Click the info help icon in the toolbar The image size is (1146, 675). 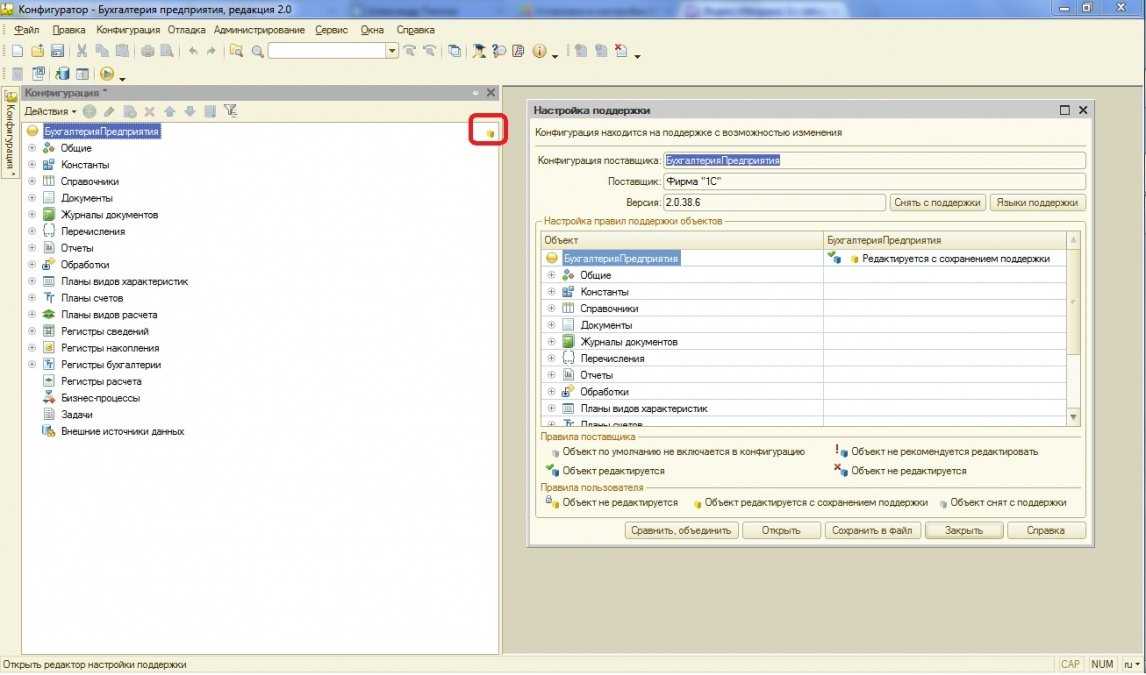pos(539,51)
